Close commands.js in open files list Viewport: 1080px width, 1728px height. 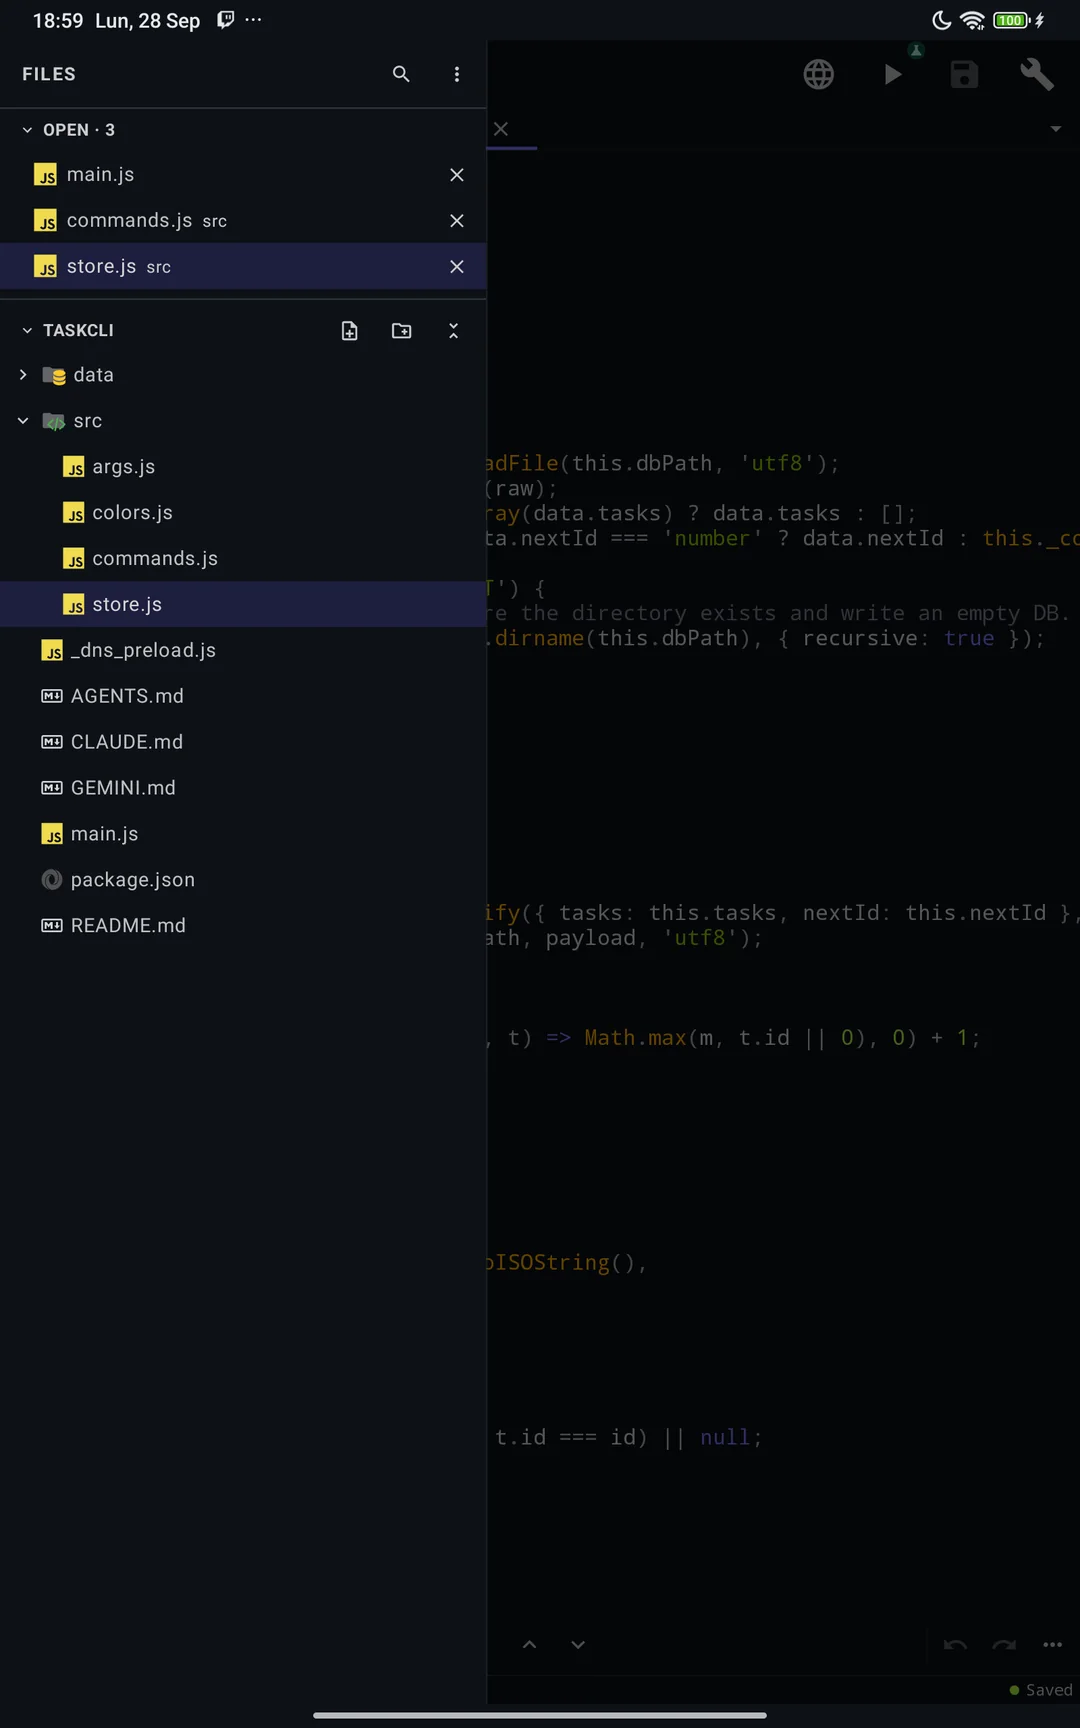[x=457, y=221]
